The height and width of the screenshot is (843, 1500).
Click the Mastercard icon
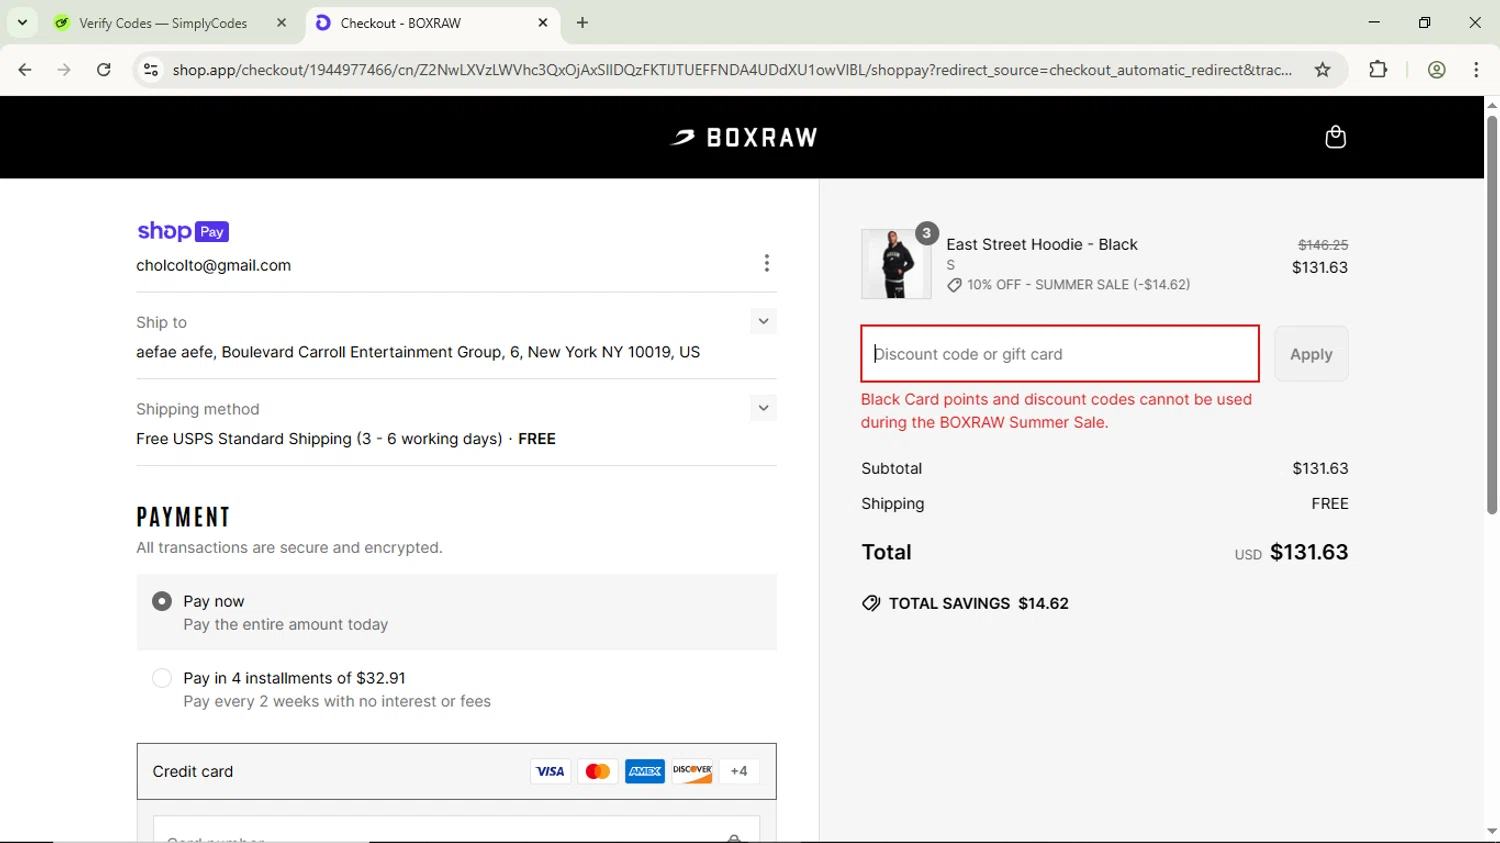click(598, 771)
